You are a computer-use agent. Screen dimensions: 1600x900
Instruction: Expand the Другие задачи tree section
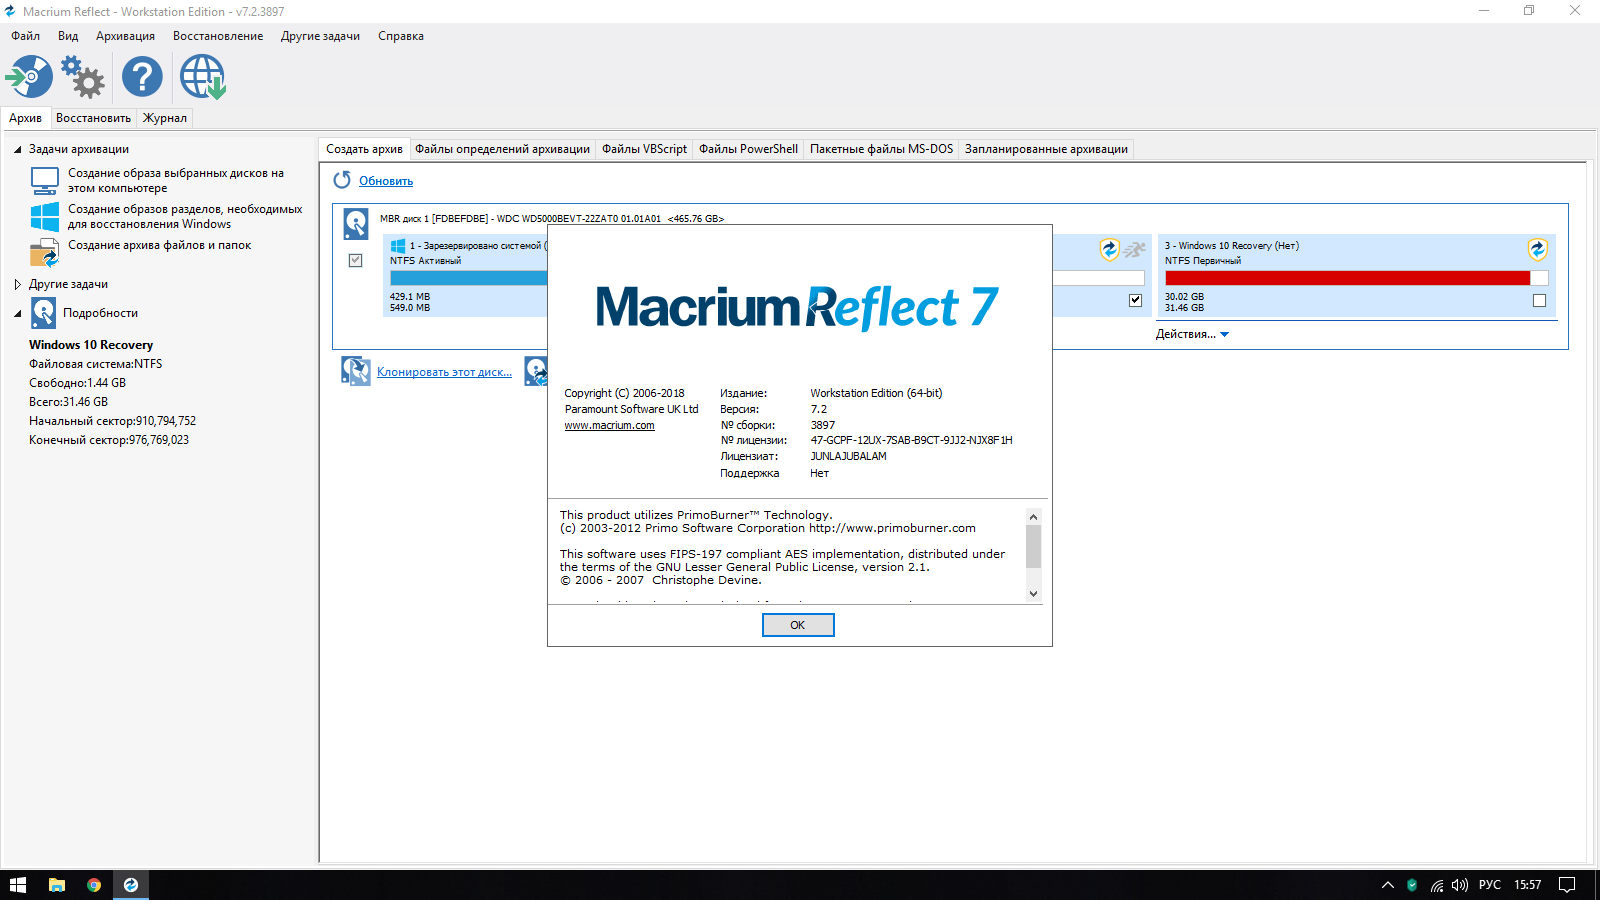coord(18,284)
